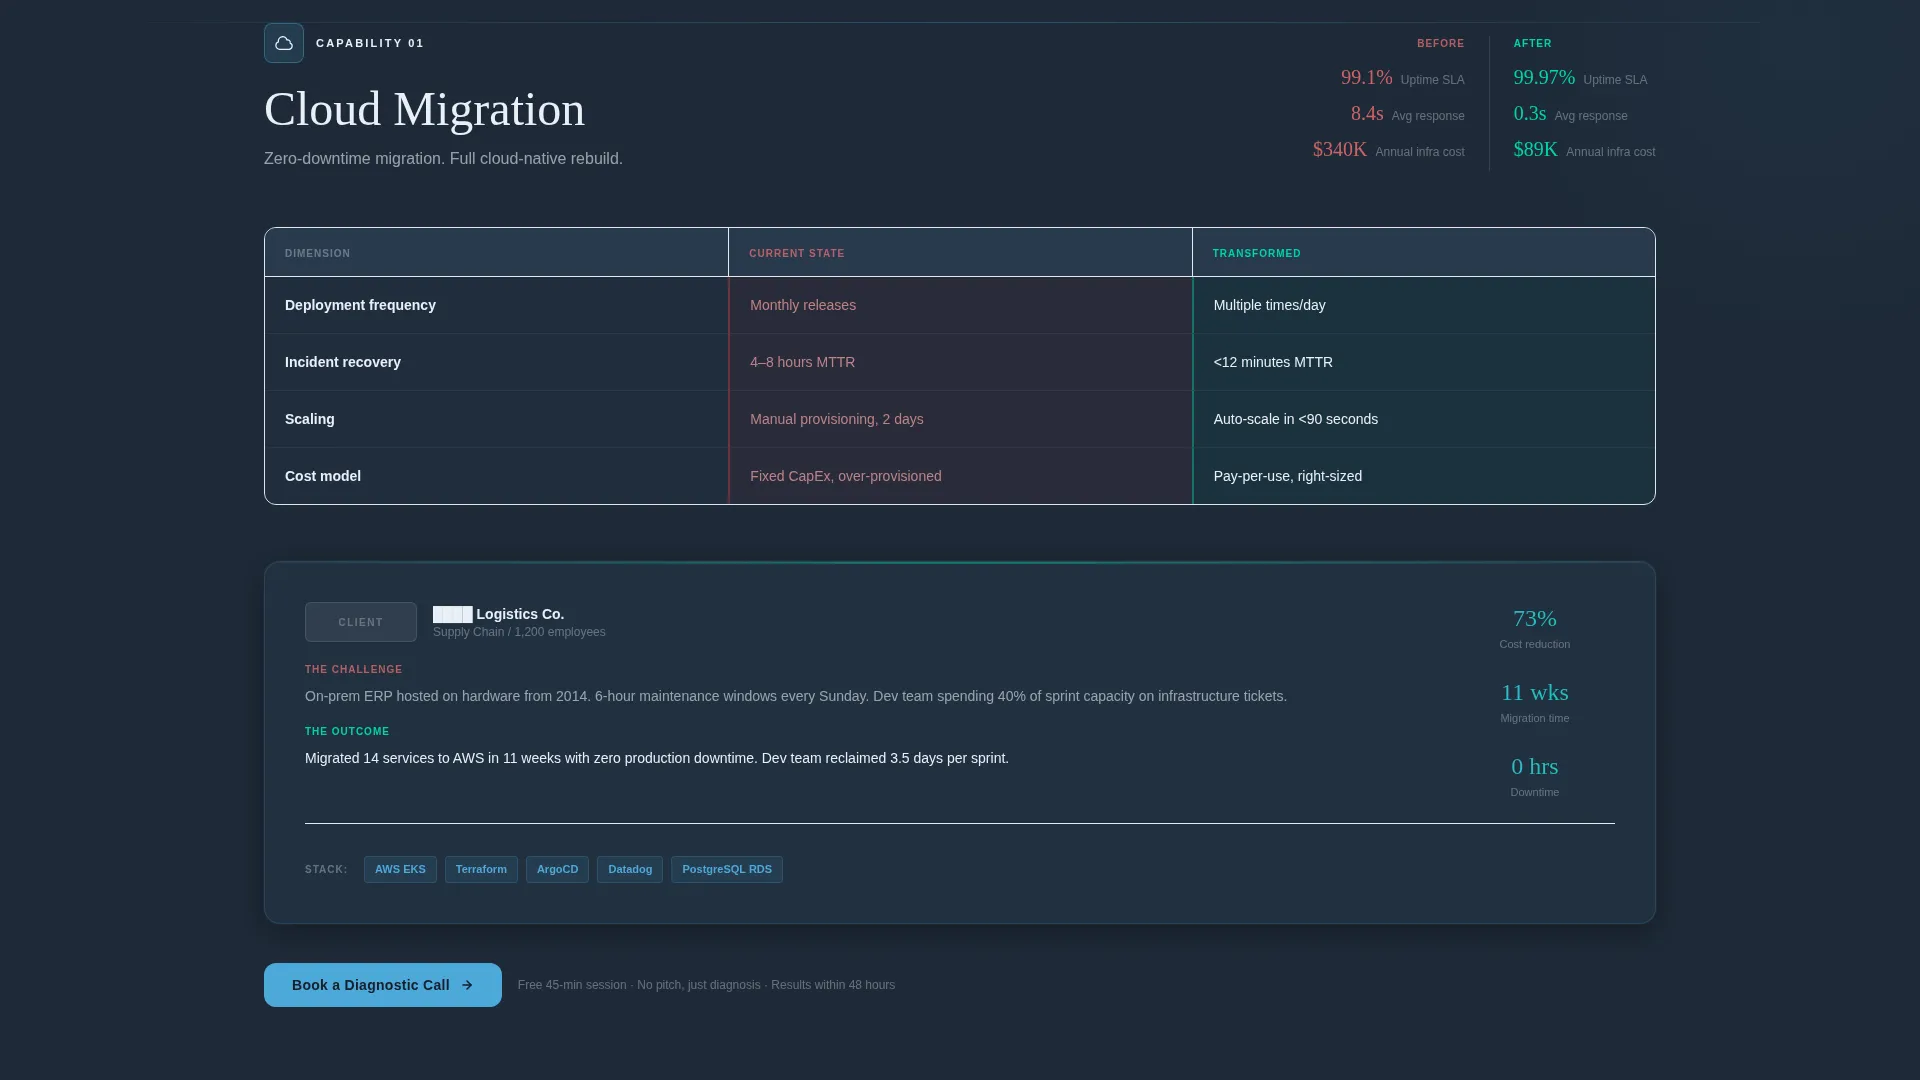
Task: Click the <12 minutes MTTR cell
Action: pyautogui.click(x=1424, y=362)
